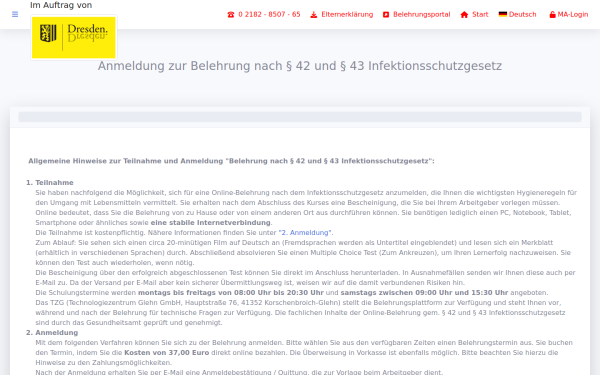Screen dimensions: 600x375
Task: Click the Dresden logo image
Action: coord(73,37)
